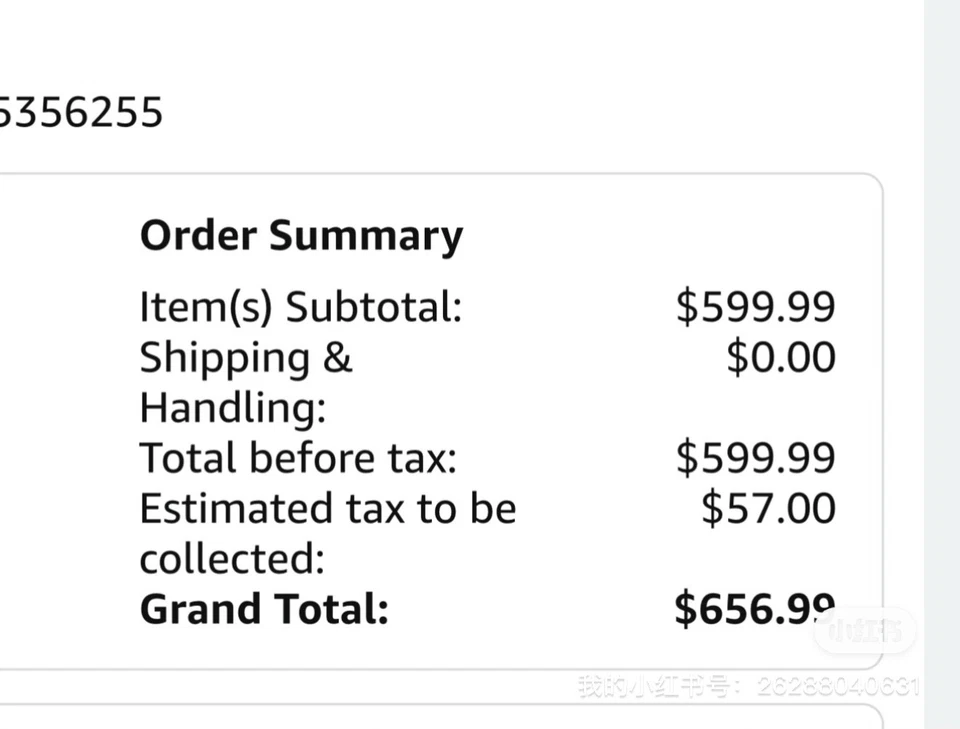Click the Xiaohongshu account number watermark text
The width and height of the screenshot is (960, 729).
[x=748, y=686]
